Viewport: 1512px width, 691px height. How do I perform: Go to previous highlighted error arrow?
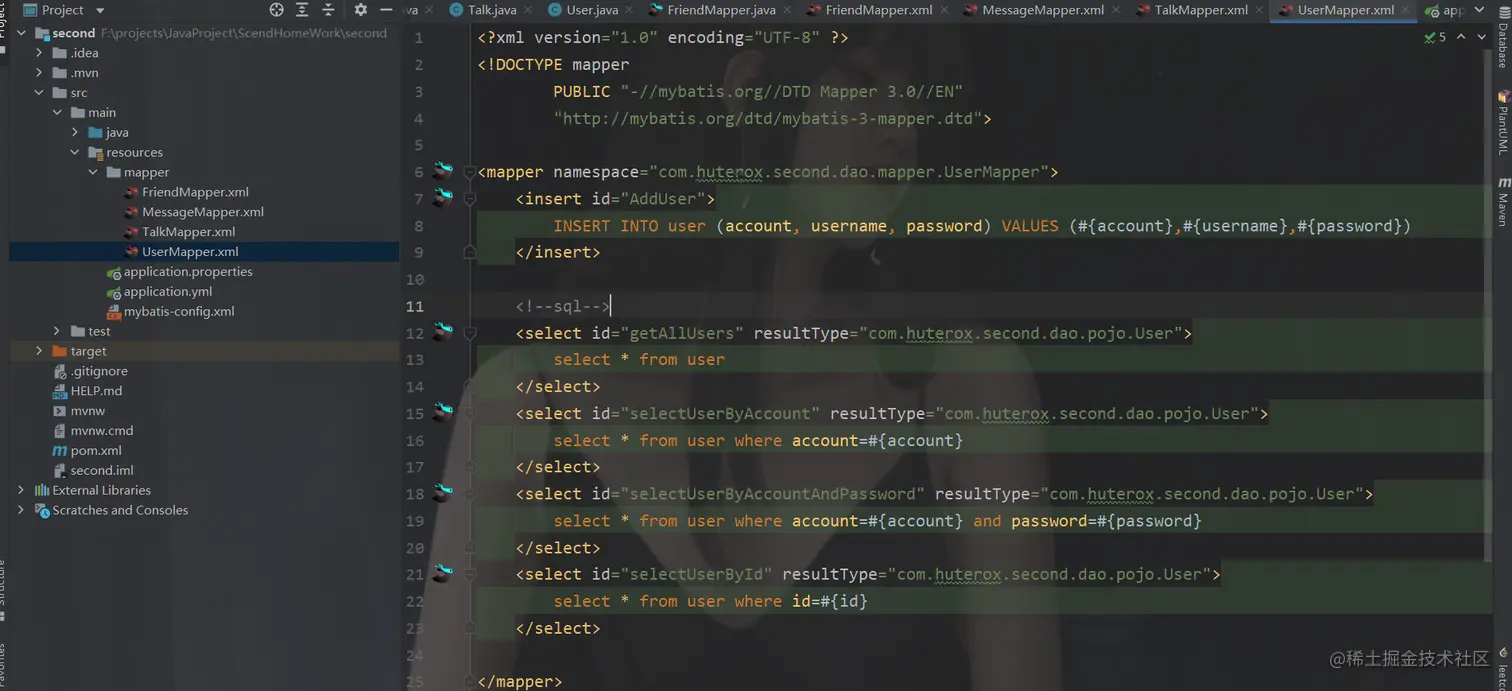click(x=1461, y=37)
